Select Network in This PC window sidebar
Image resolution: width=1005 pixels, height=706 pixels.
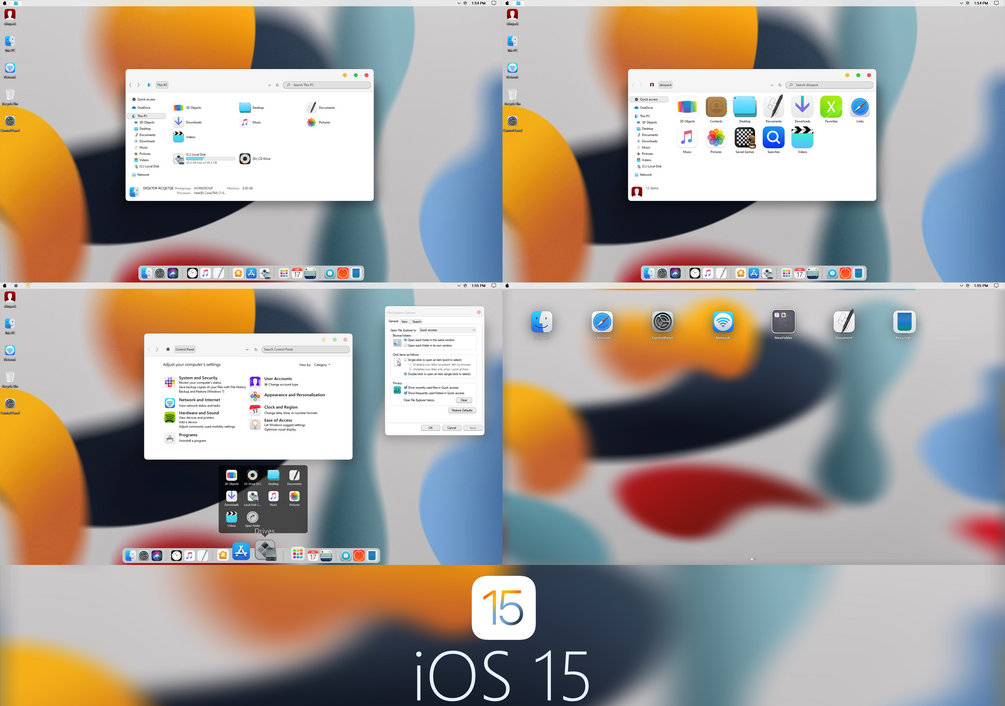point(141,174)
